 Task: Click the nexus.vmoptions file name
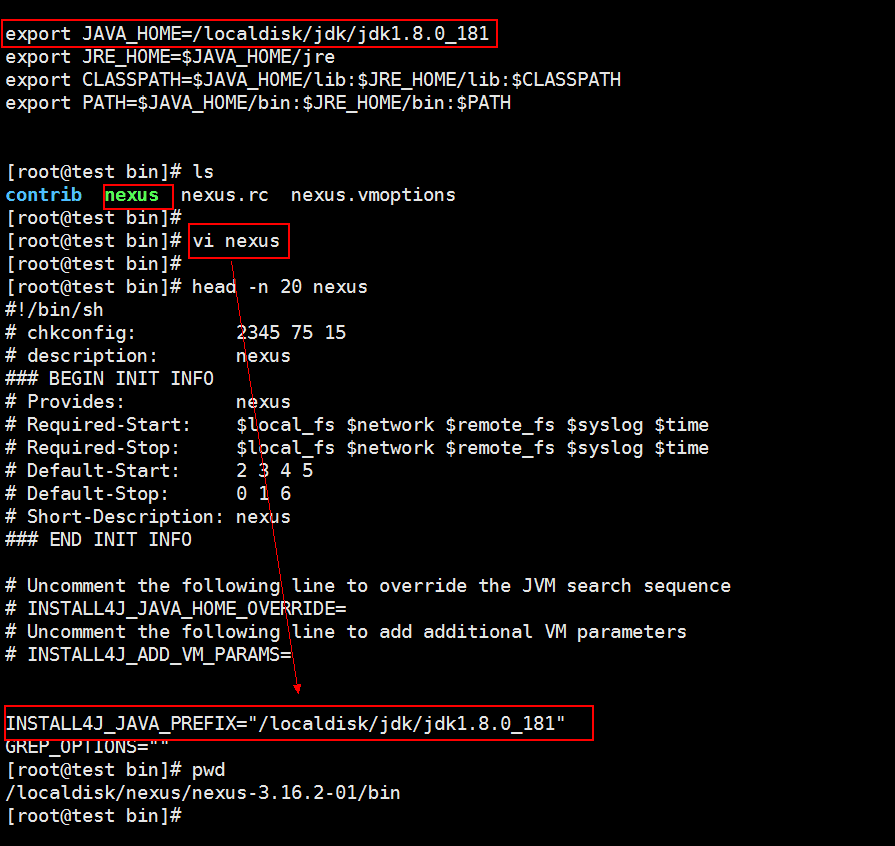373,195
